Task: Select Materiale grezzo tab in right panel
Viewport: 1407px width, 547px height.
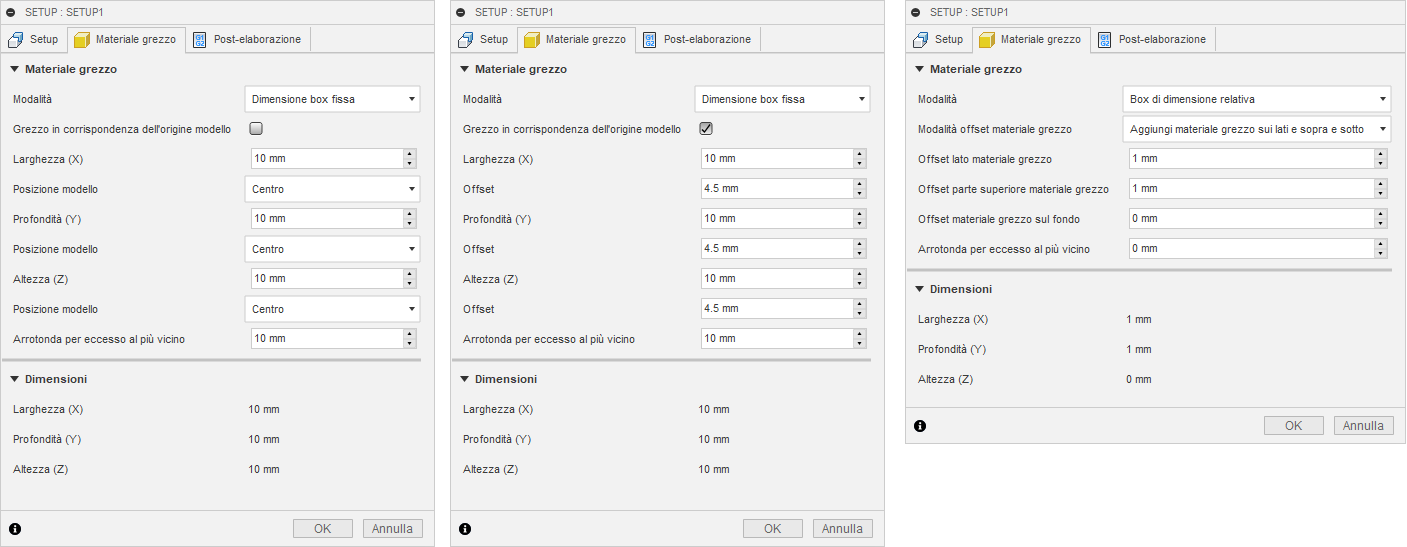Action: 1030,40
